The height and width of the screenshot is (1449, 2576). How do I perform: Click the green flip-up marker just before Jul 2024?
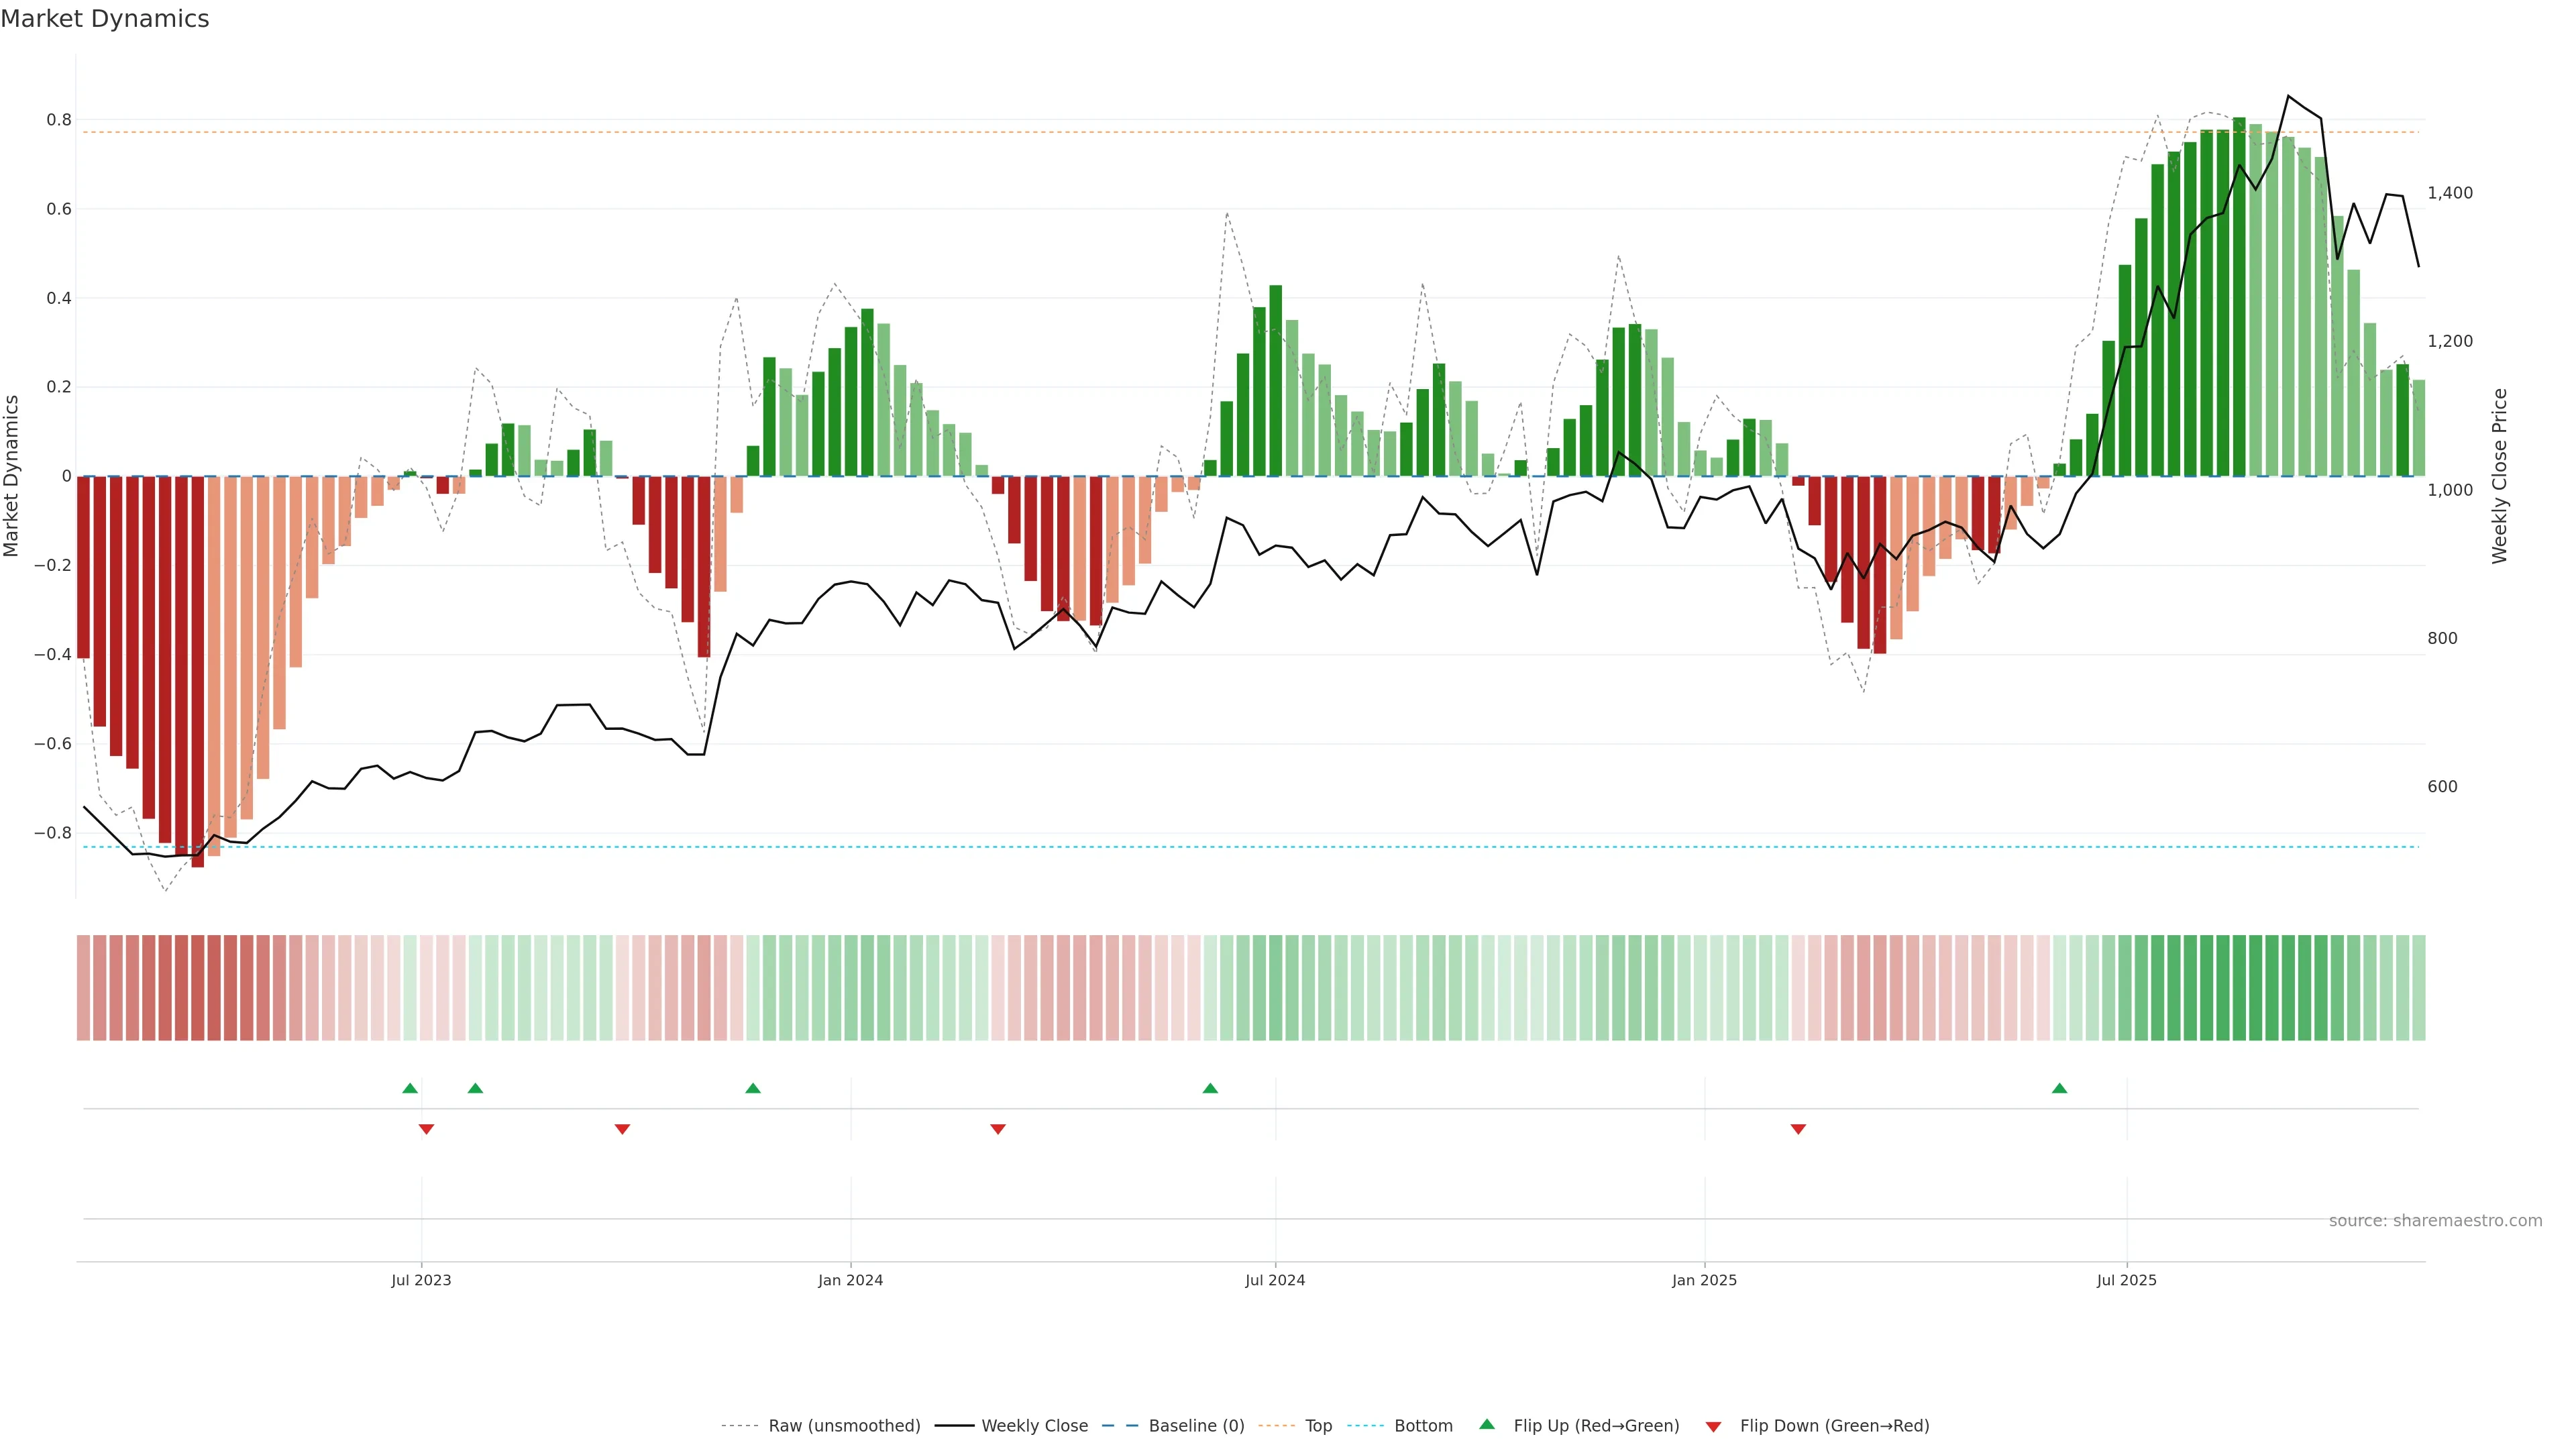[1210, 1088]
